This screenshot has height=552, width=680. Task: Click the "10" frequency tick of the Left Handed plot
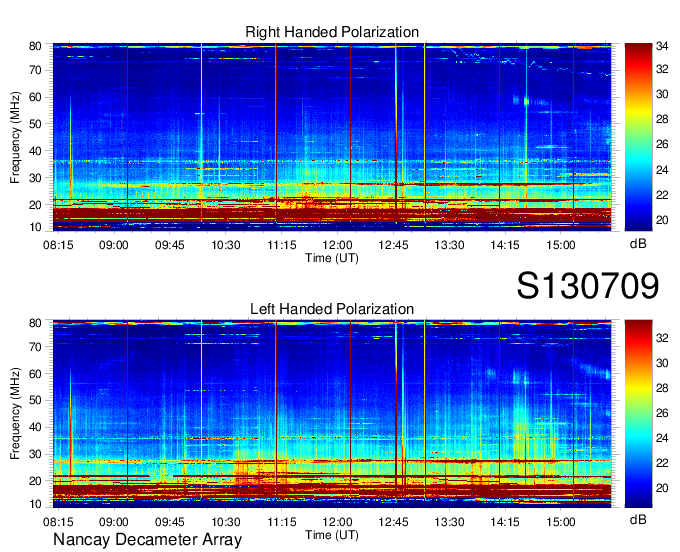pyautogui.click(x=35, y=504)
